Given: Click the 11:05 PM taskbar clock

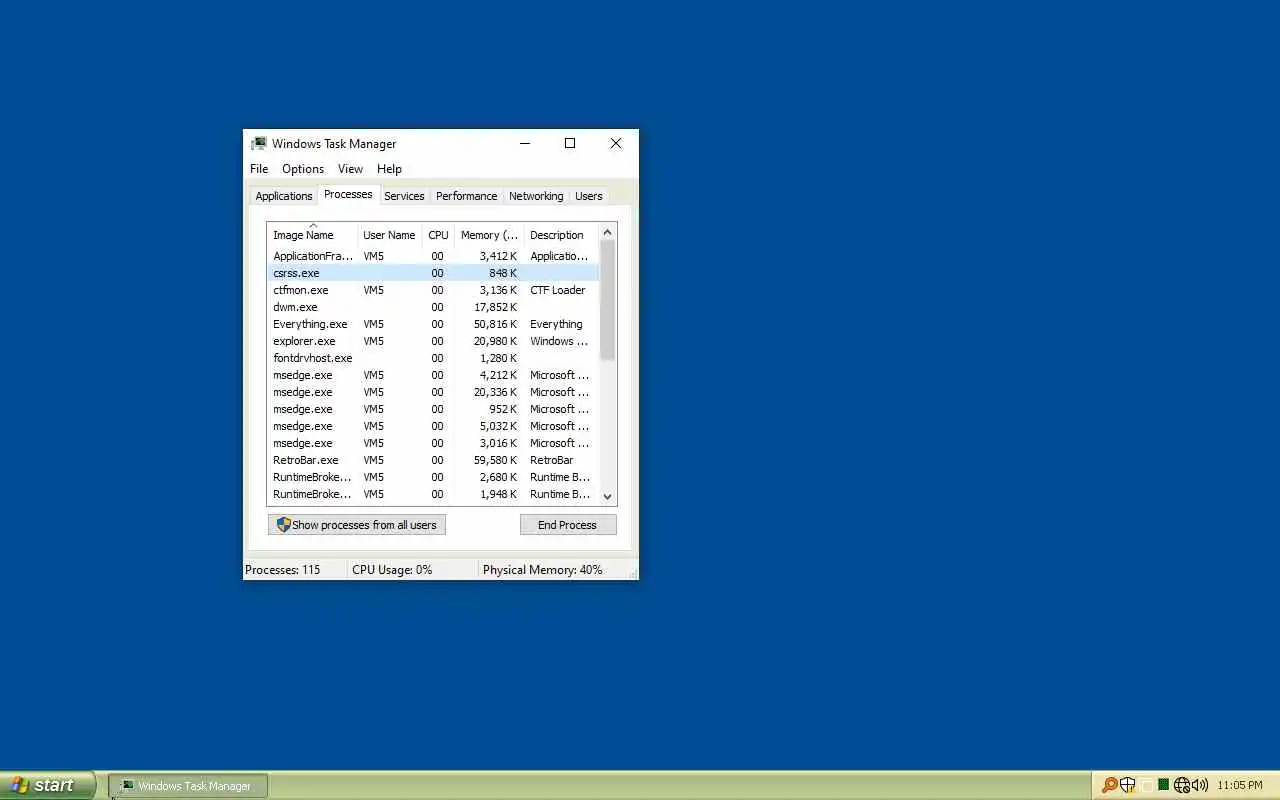Looking at the screenshot, I should 1240,785.
